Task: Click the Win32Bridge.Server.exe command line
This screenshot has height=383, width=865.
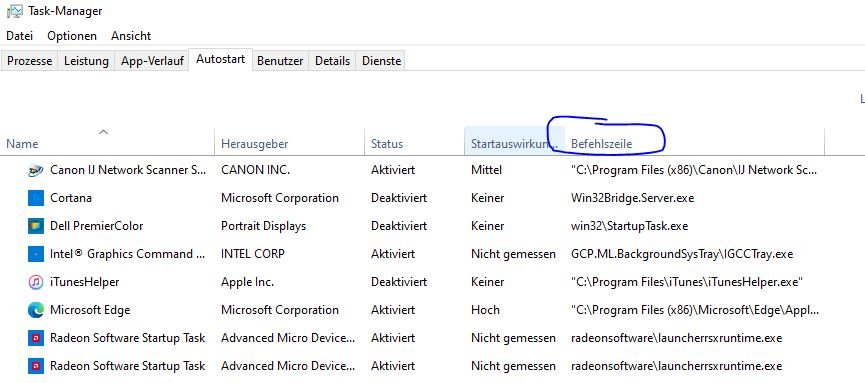Action: (632, 198)
